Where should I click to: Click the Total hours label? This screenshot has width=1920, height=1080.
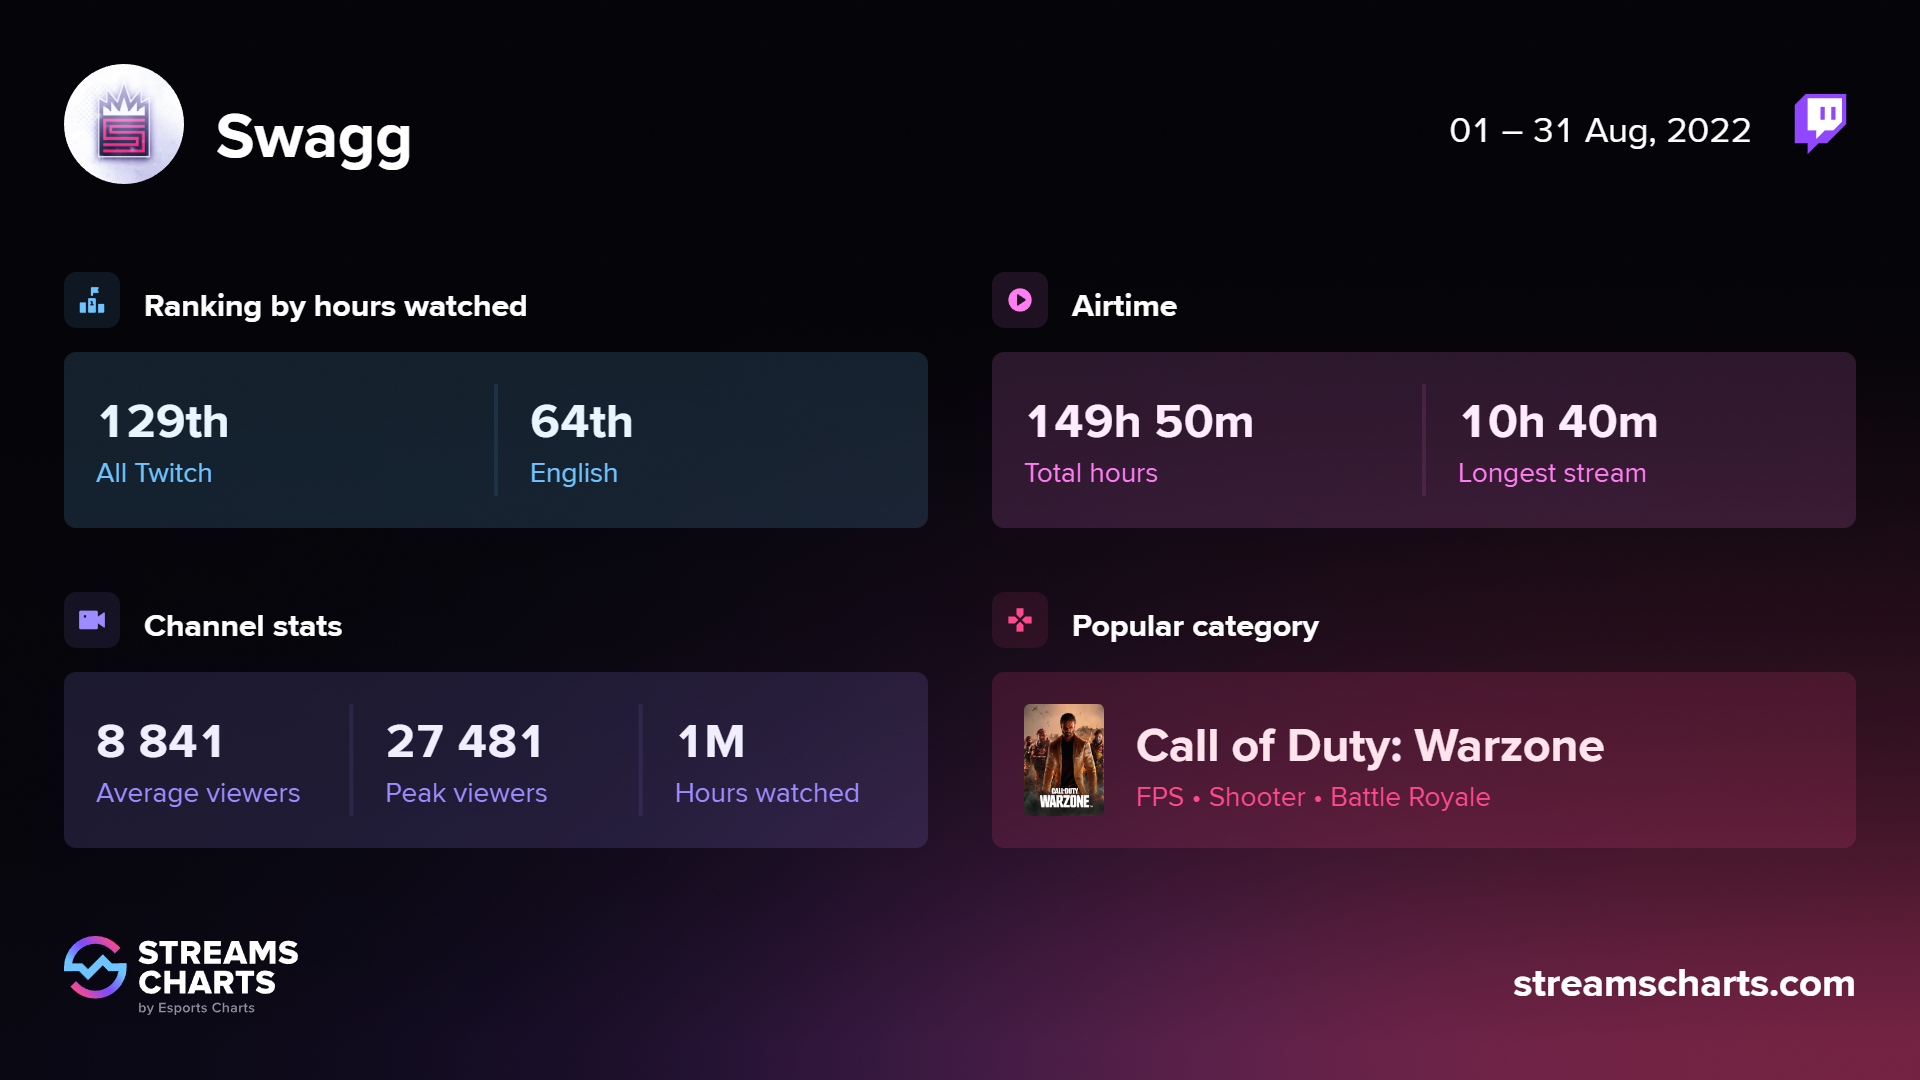tap(1091, 473)
